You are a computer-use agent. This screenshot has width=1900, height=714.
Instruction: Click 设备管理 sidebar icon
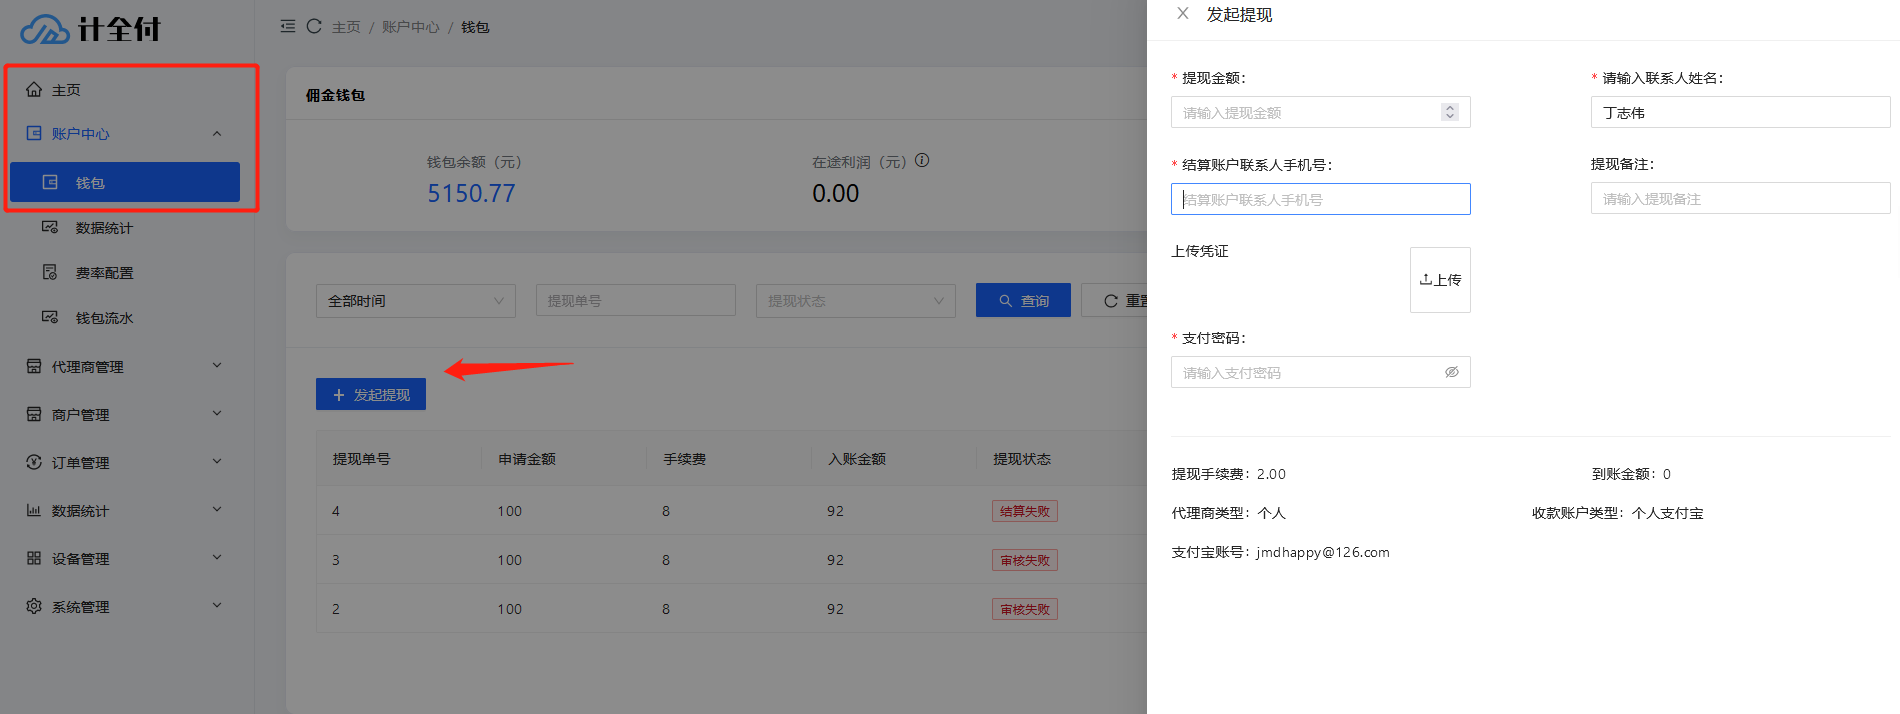34,558
